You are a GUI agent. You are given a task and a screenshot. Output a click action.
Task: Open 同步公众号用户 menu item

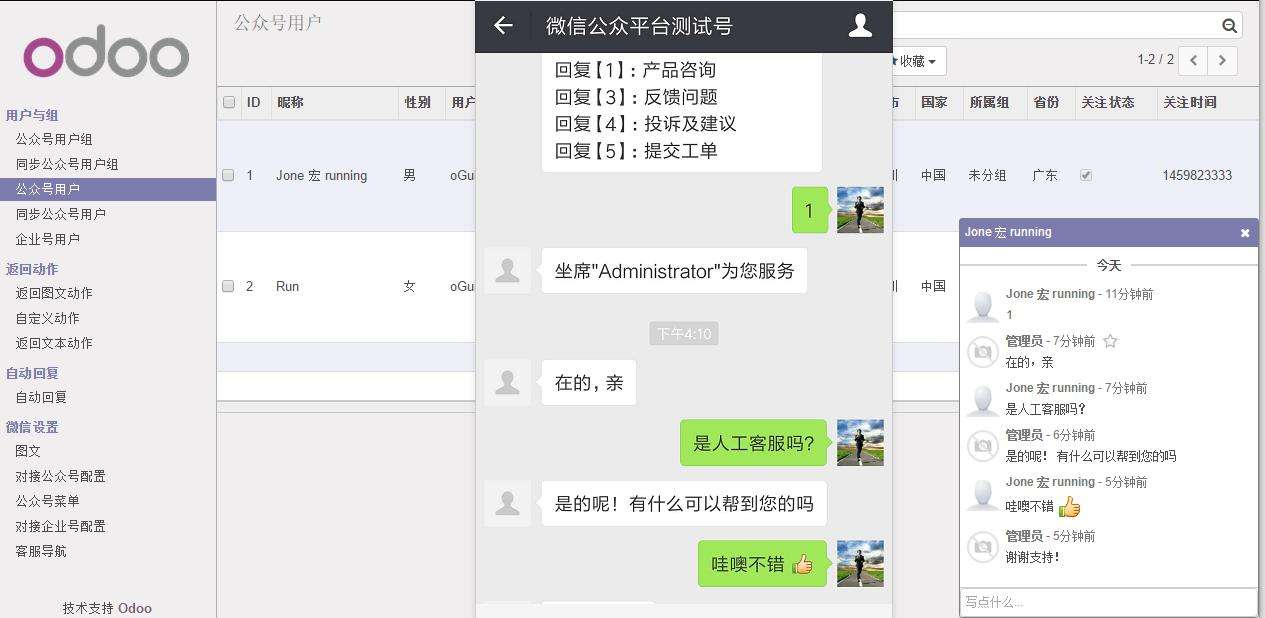pos(60,214)
